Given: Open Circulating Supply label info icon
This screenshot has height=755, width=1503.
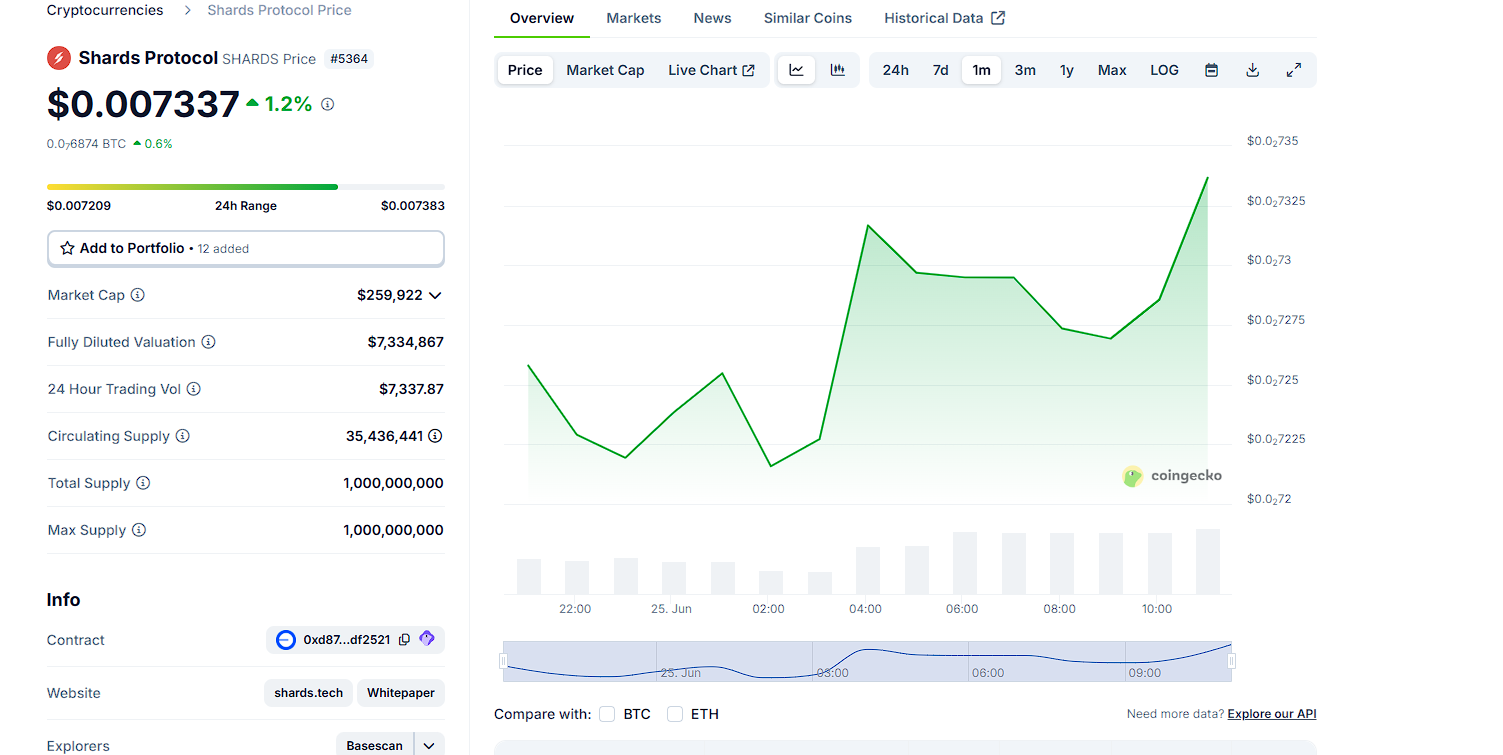Looking at the screenshot, I should [x=182, y=436].
